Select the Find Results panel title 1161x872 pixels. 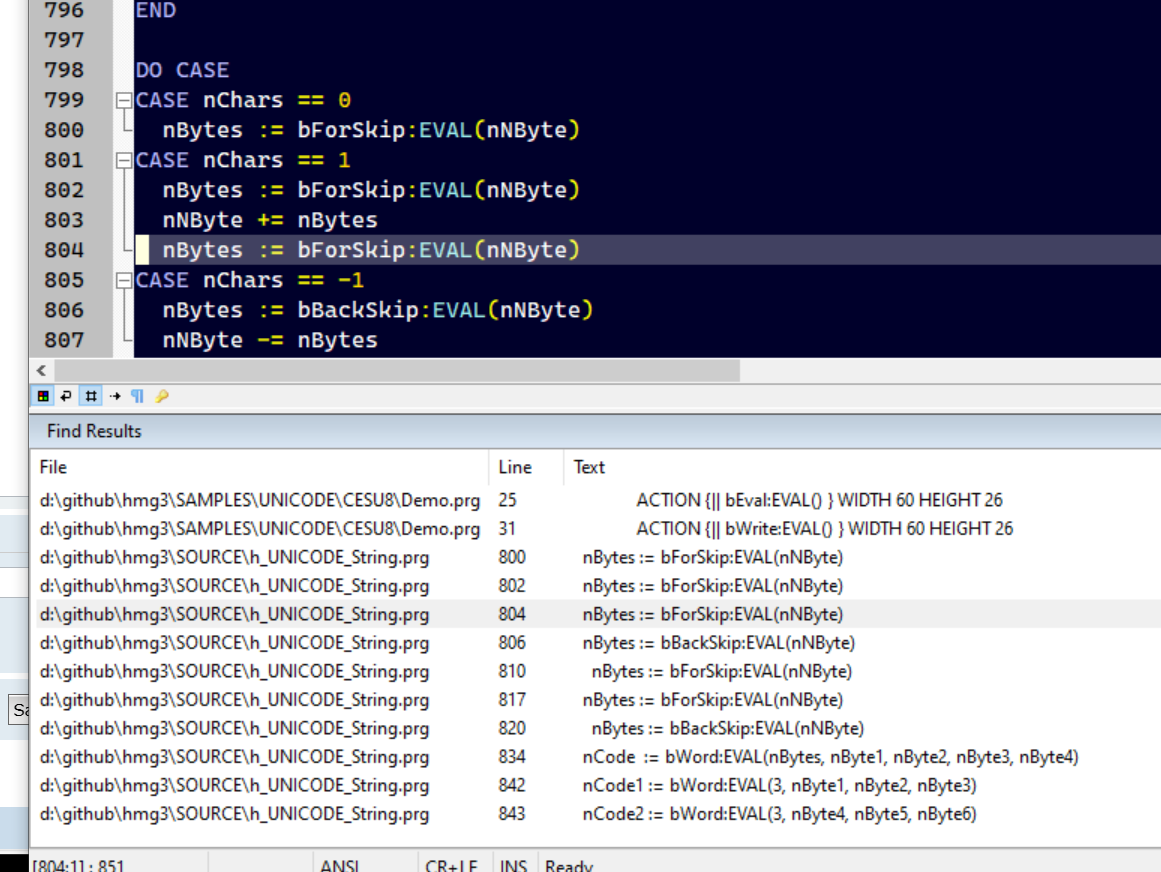pyautogui.click(x=94, y=431)
